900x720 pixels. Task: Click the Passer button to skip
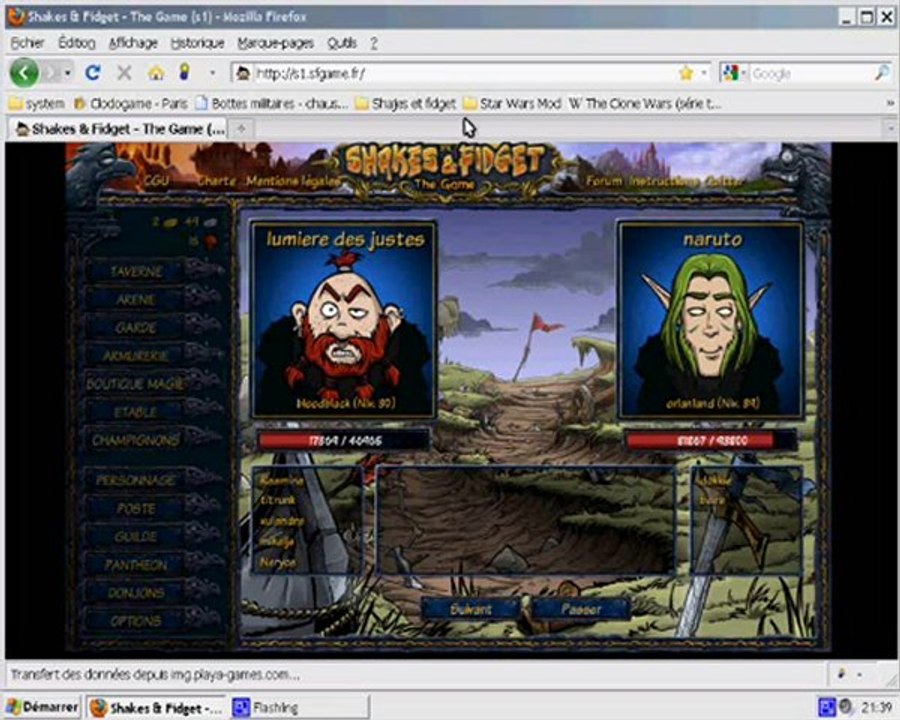(581, 609)
